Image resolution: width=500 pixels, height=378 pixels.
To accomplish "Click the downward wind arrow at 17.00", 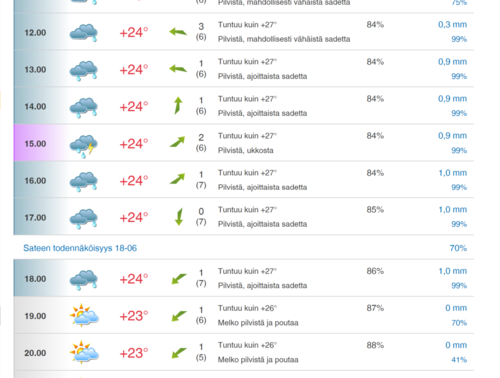I will point(179,217).
